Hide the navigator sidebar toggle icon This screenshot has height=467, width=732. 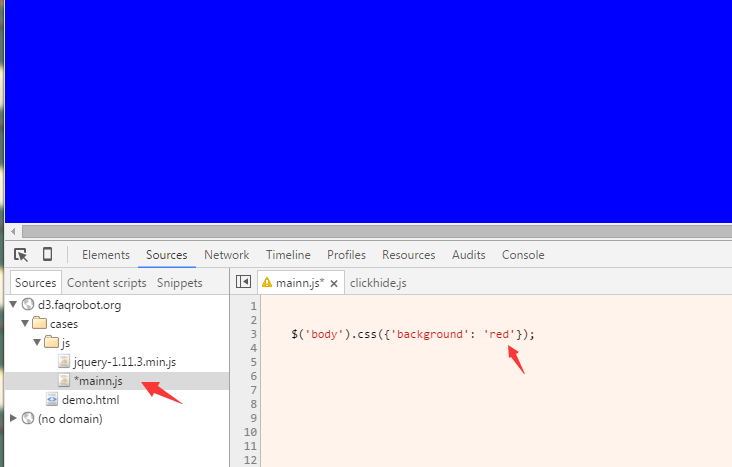point(243,282)
